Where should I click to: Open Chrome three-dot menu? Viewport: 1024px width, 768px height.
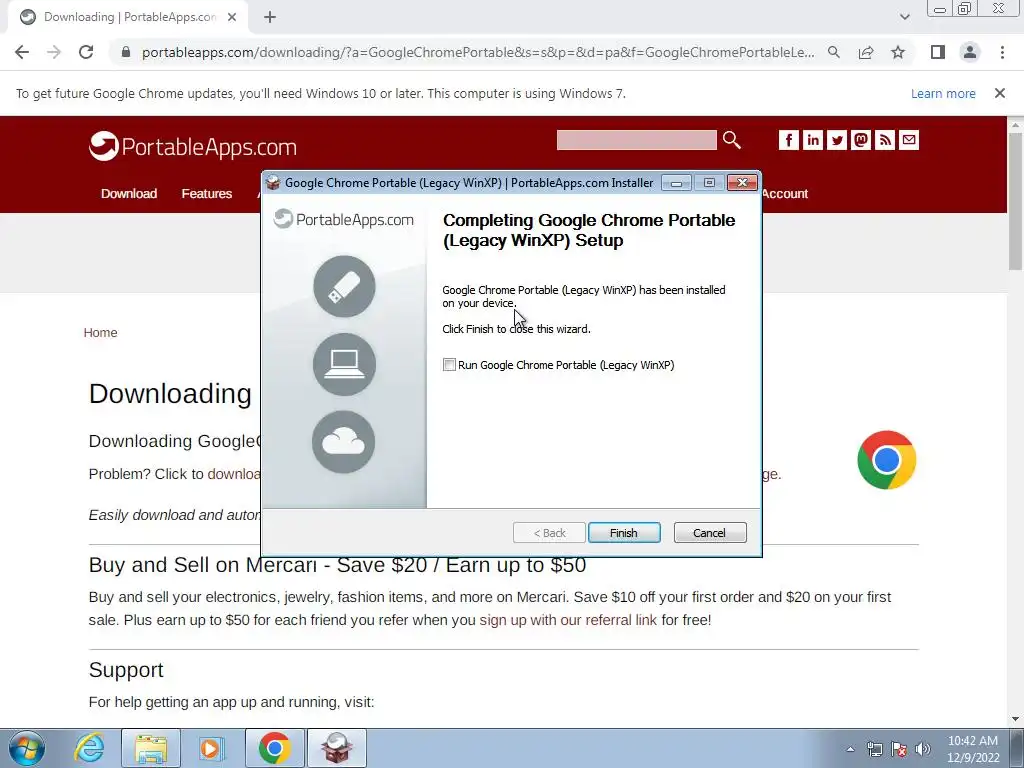coord(1002,52)
